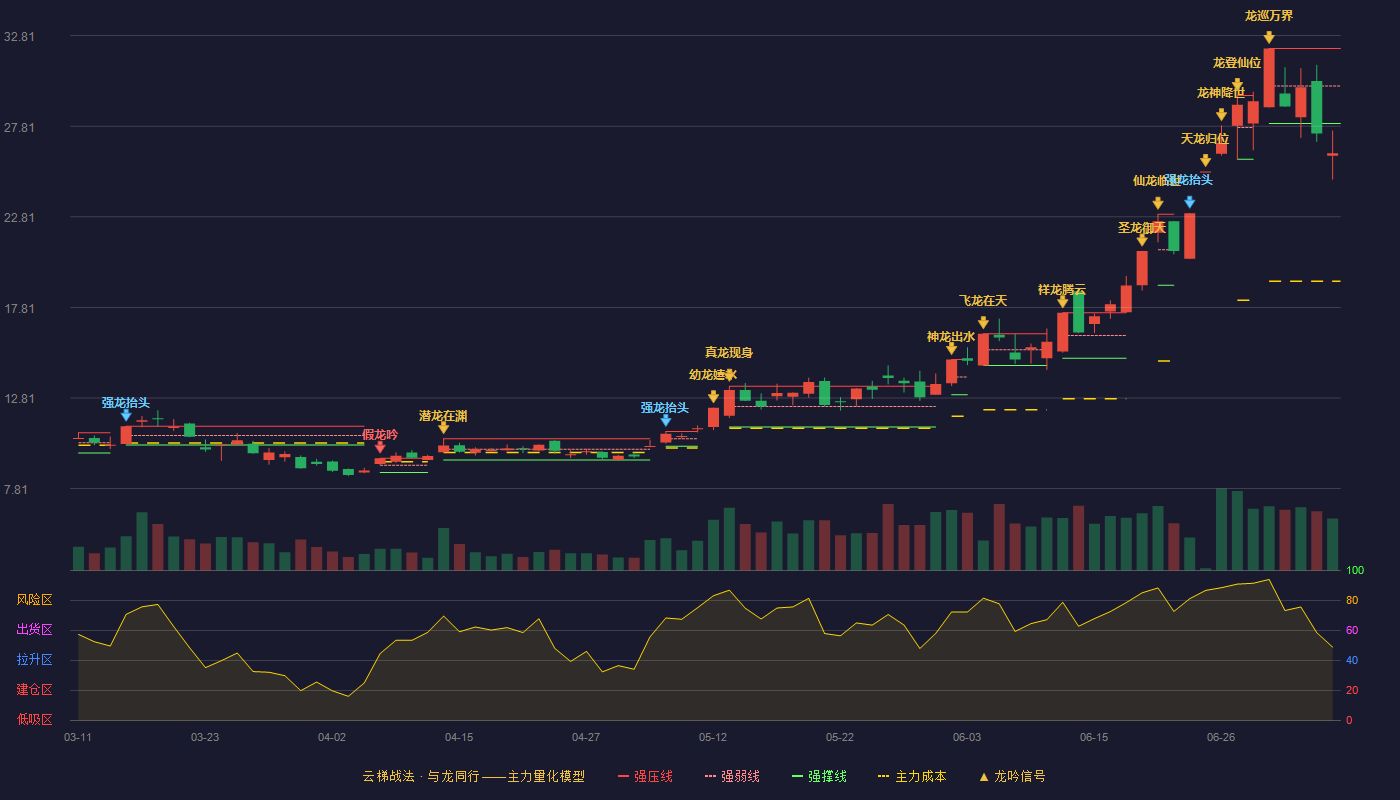Viewport: 1400px width, 800px height.
Task: Click the 03-11 date axis label
Action: [78, 737]
